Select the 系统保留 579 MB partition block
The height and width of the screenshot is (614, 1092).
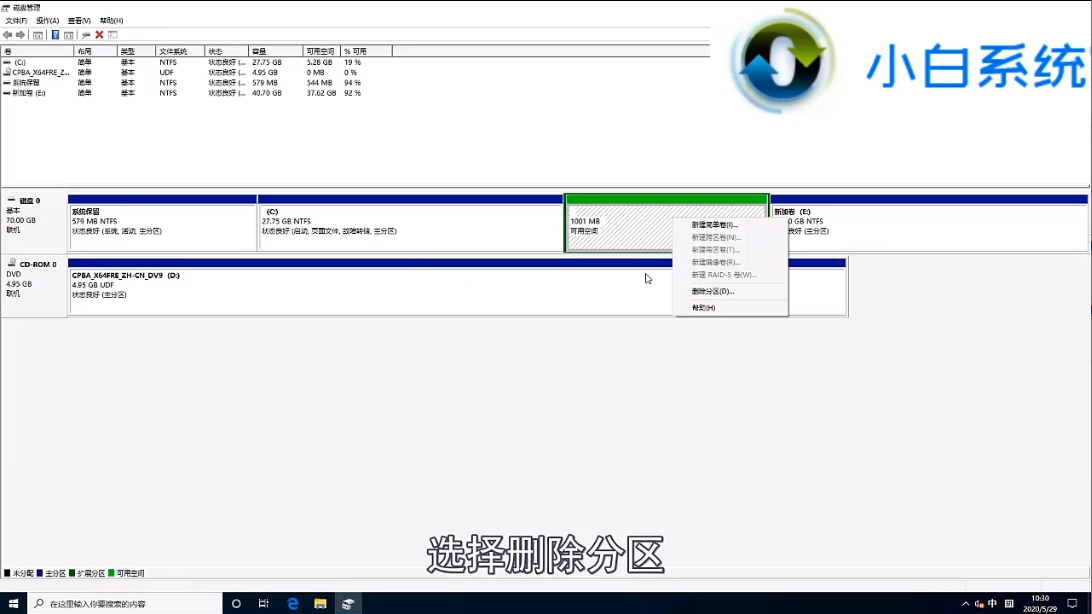[162, 223]
